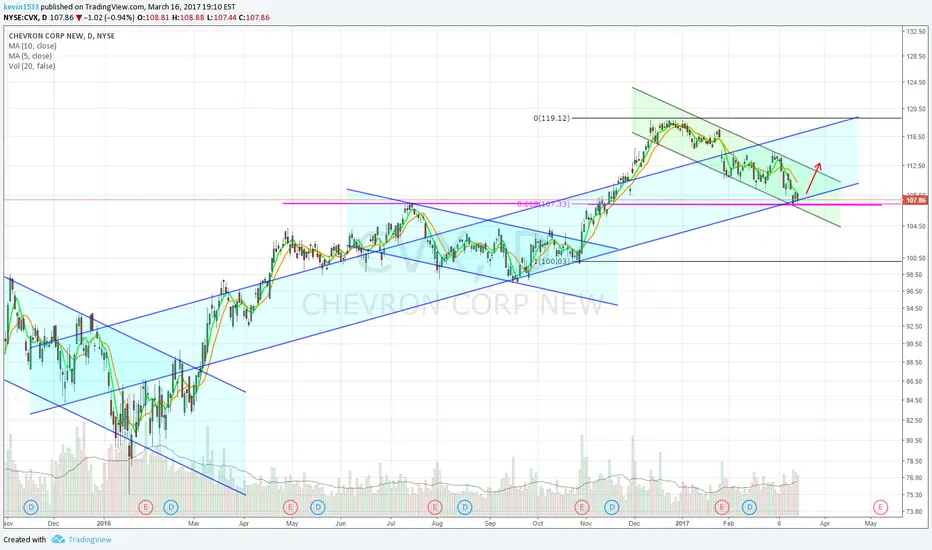Click the current price tag 107.86
Screen dimensions: 932x550
pos(915,200)
